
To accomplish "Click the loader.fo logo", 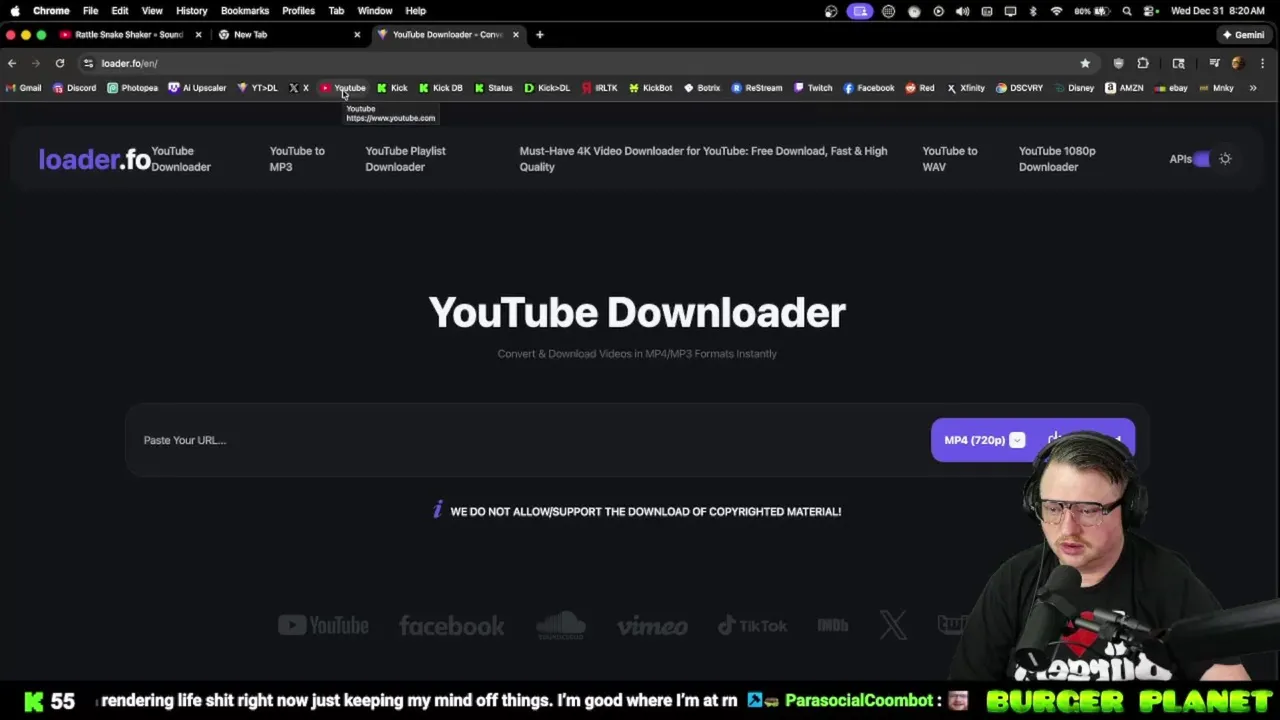I will [x=94, y=159].
